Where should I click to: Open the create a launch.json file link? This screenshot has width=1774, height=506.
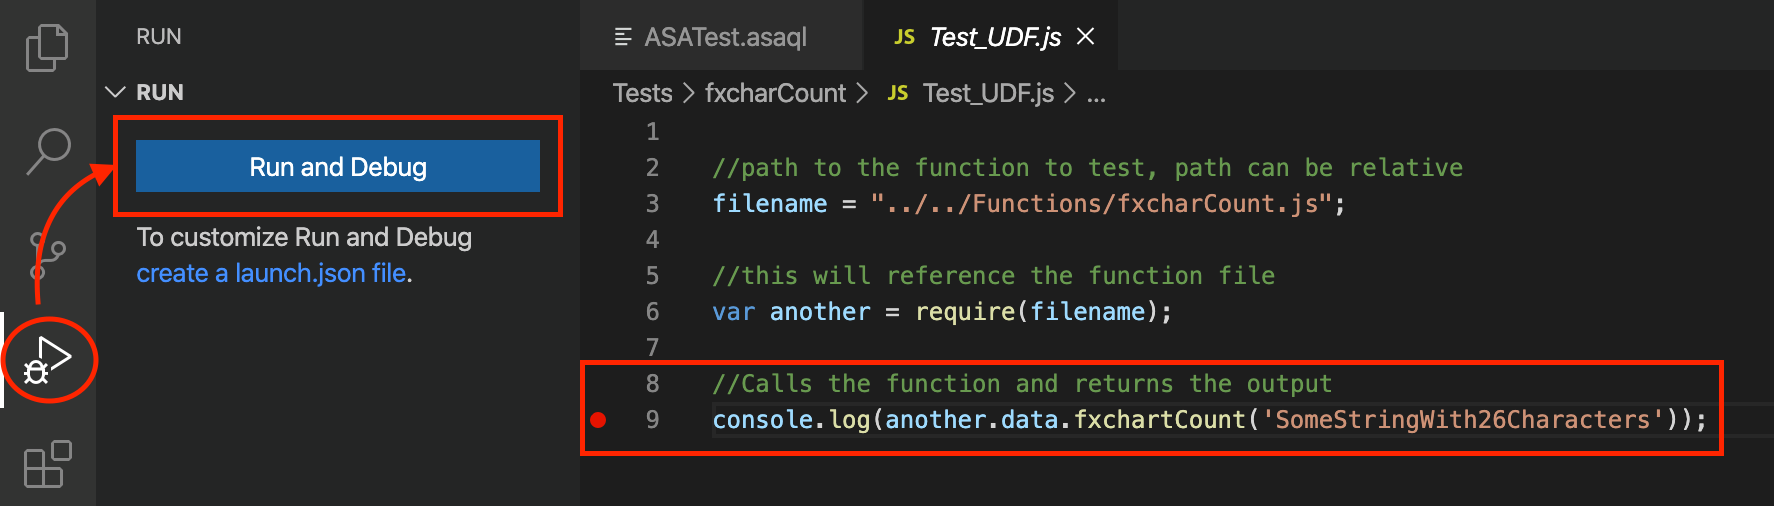pos(272,273)
